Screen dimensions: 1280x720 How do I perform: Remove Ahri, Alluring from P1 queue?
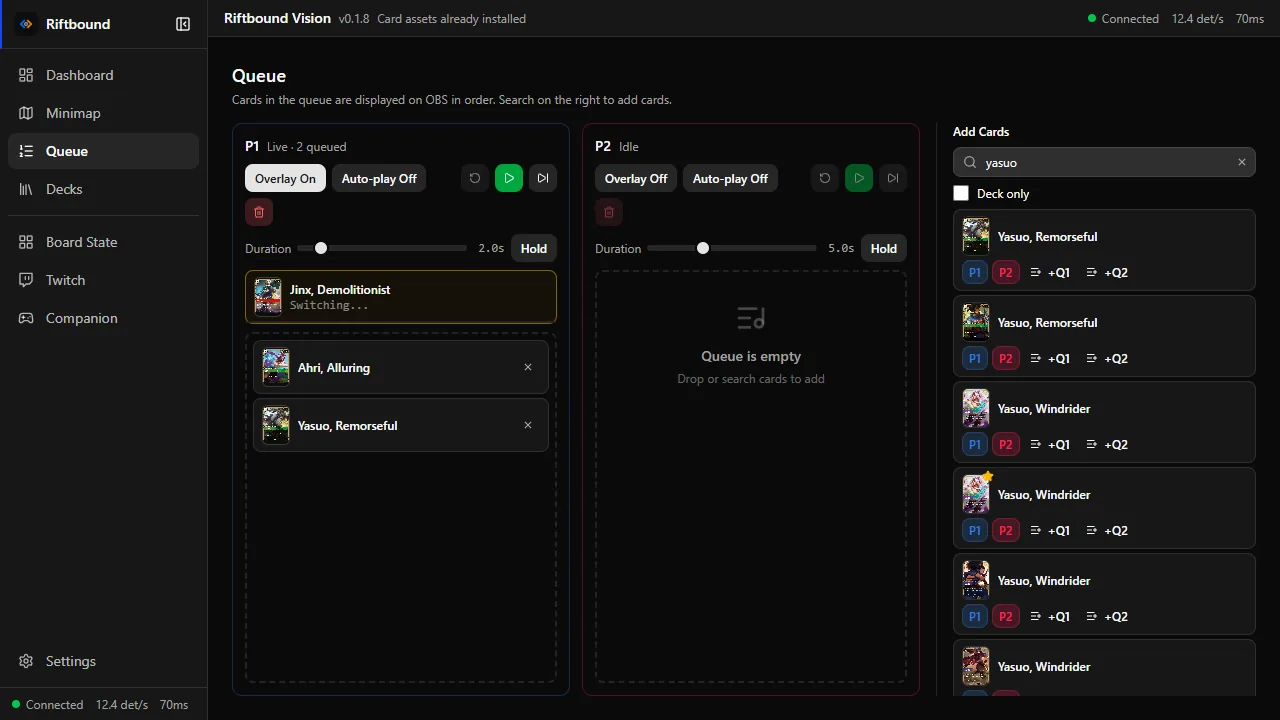[528, 367]
